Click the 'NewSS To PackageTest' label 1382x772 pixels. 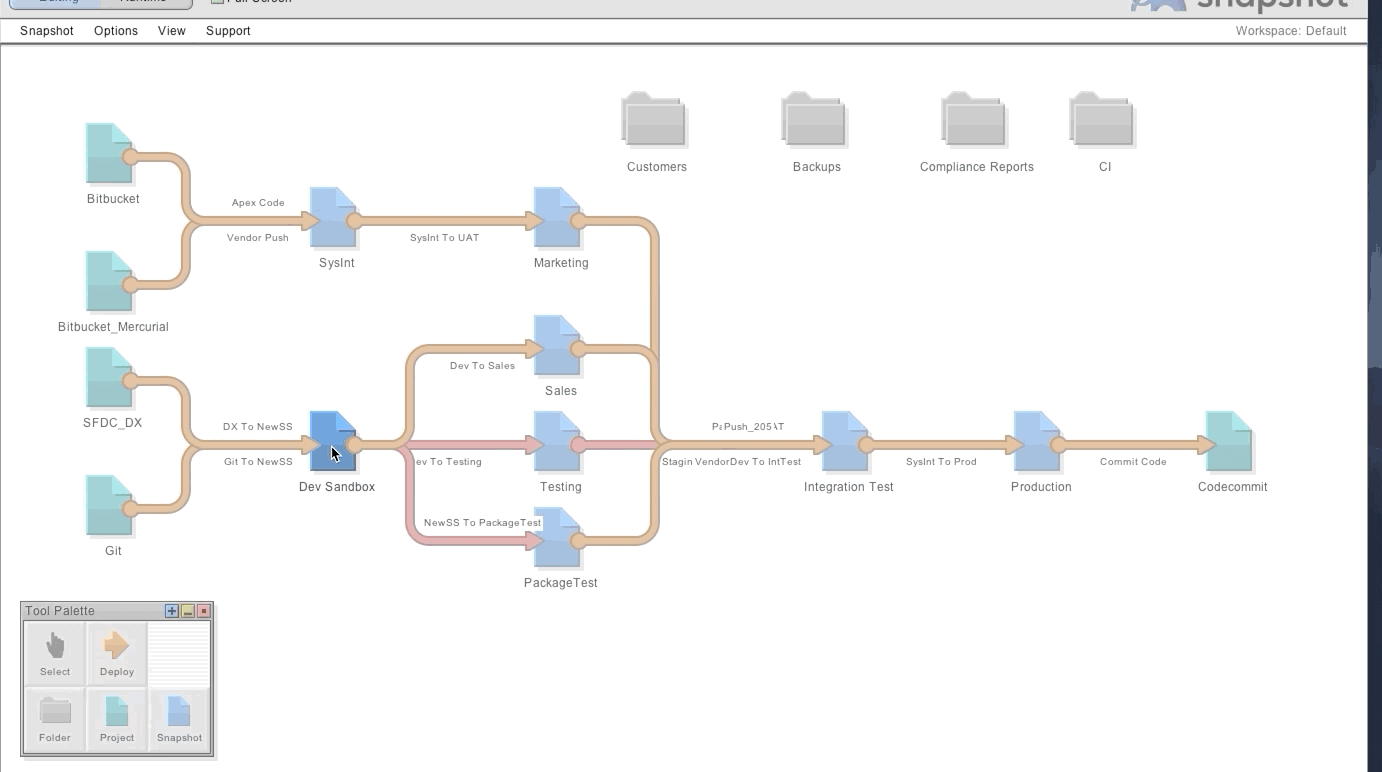[482, 523]
